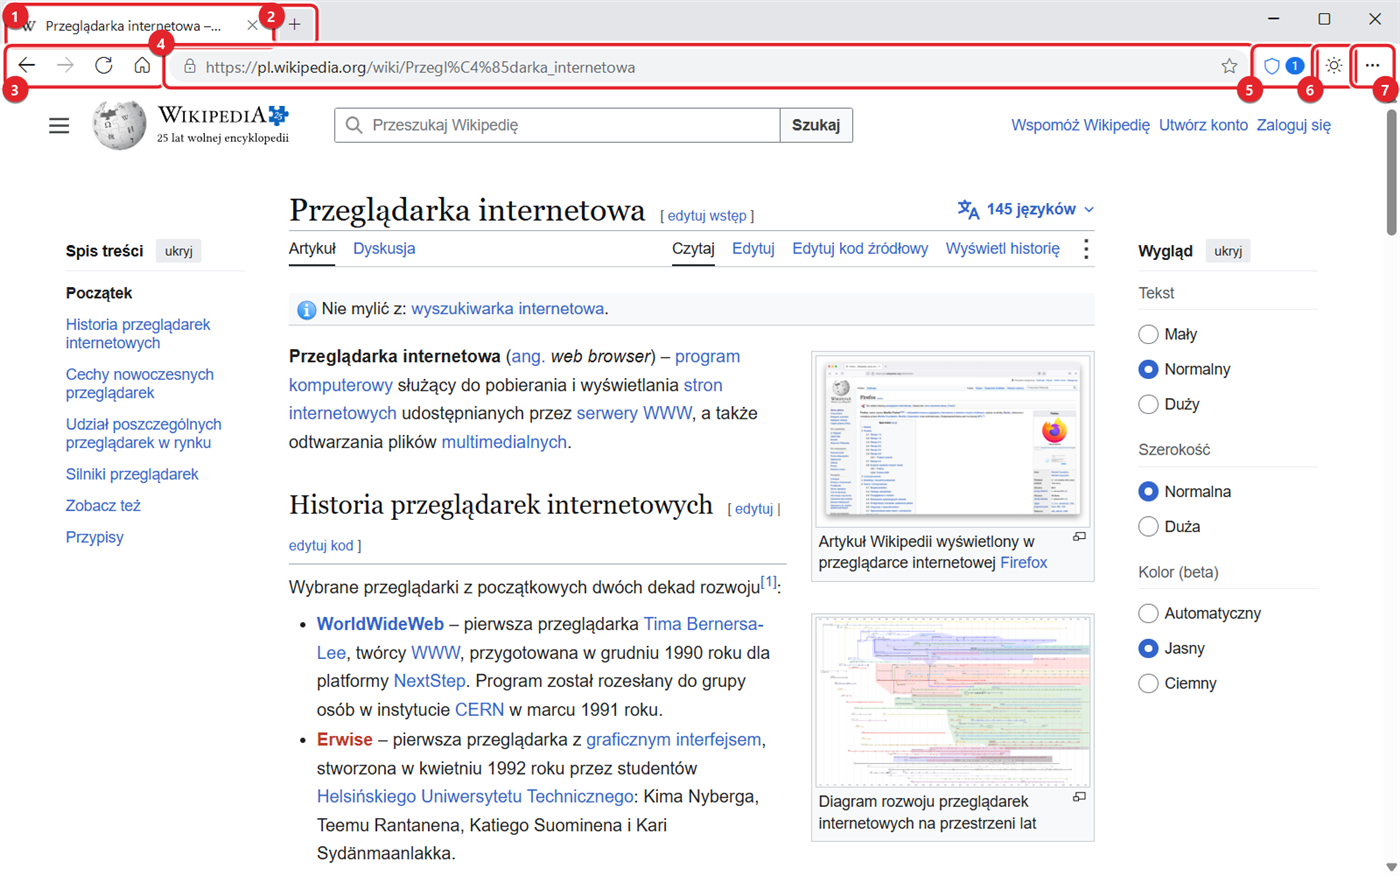The image size is (1400, 875).
Task: Switch to the Ciemny color theme
Action: (x=1148, y=683)
